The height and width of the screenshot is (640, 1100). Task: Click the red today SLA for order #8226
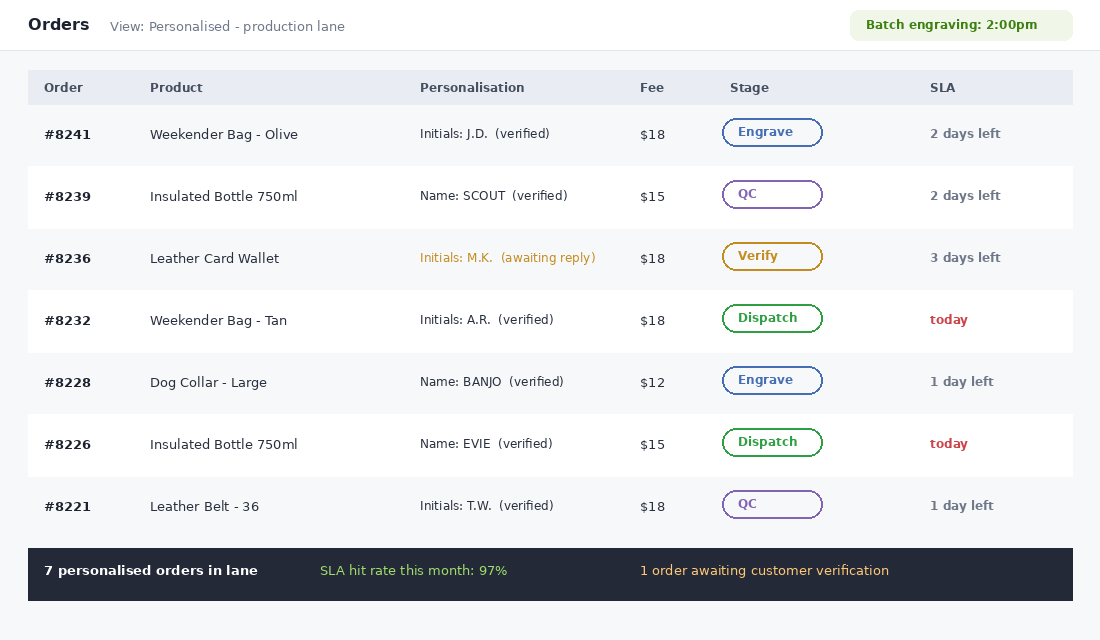(x=948, y=444)
